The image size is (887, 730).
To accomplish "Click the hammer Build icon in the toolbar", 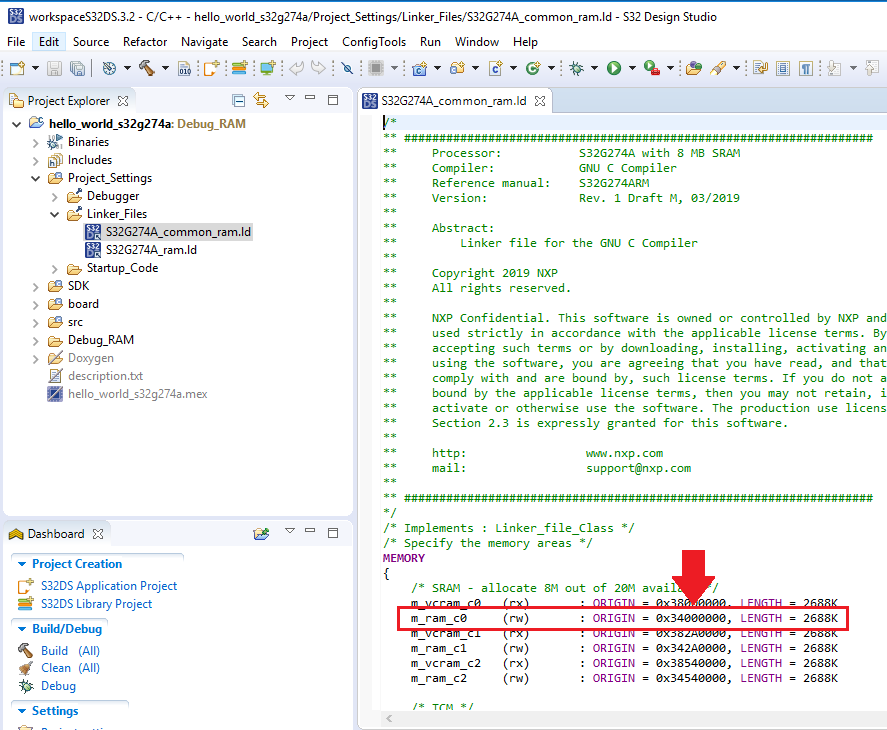I will (x=147, y=68).
